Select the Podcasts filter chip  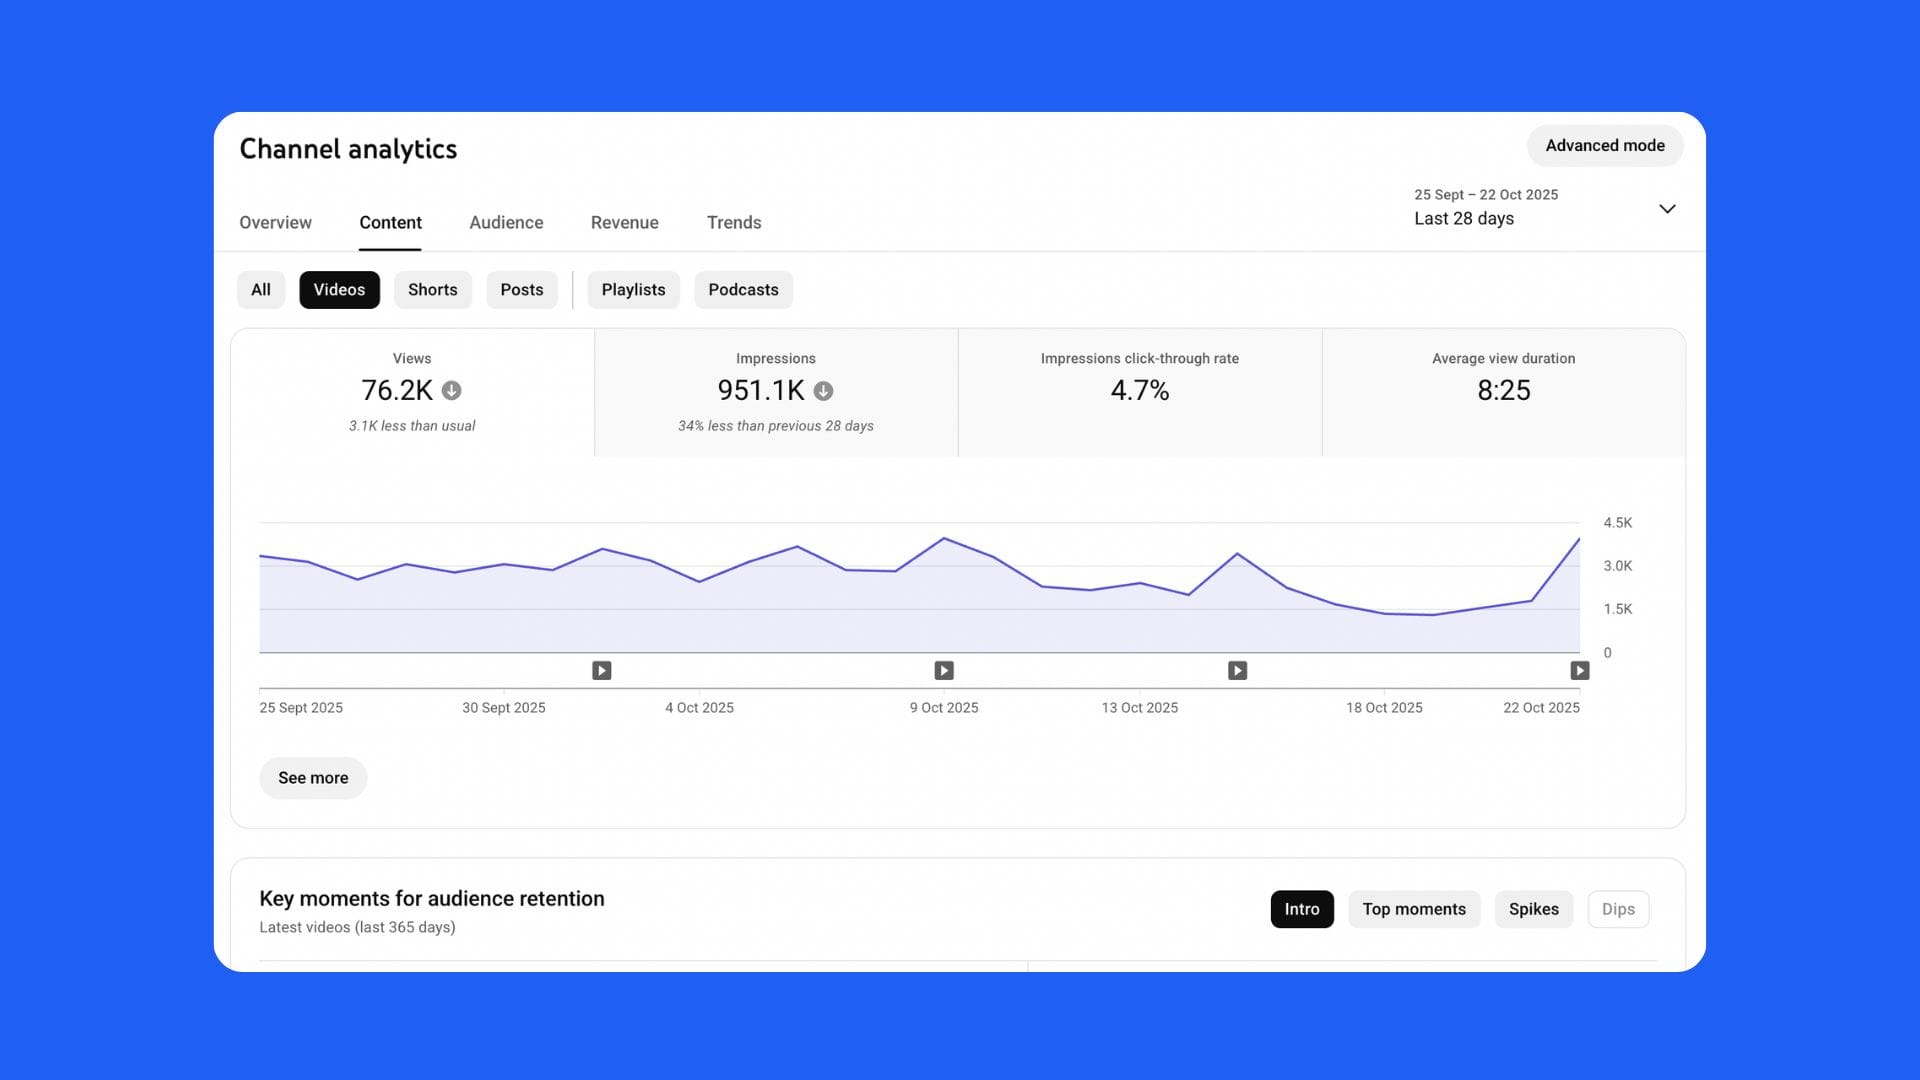click(743, 290)
